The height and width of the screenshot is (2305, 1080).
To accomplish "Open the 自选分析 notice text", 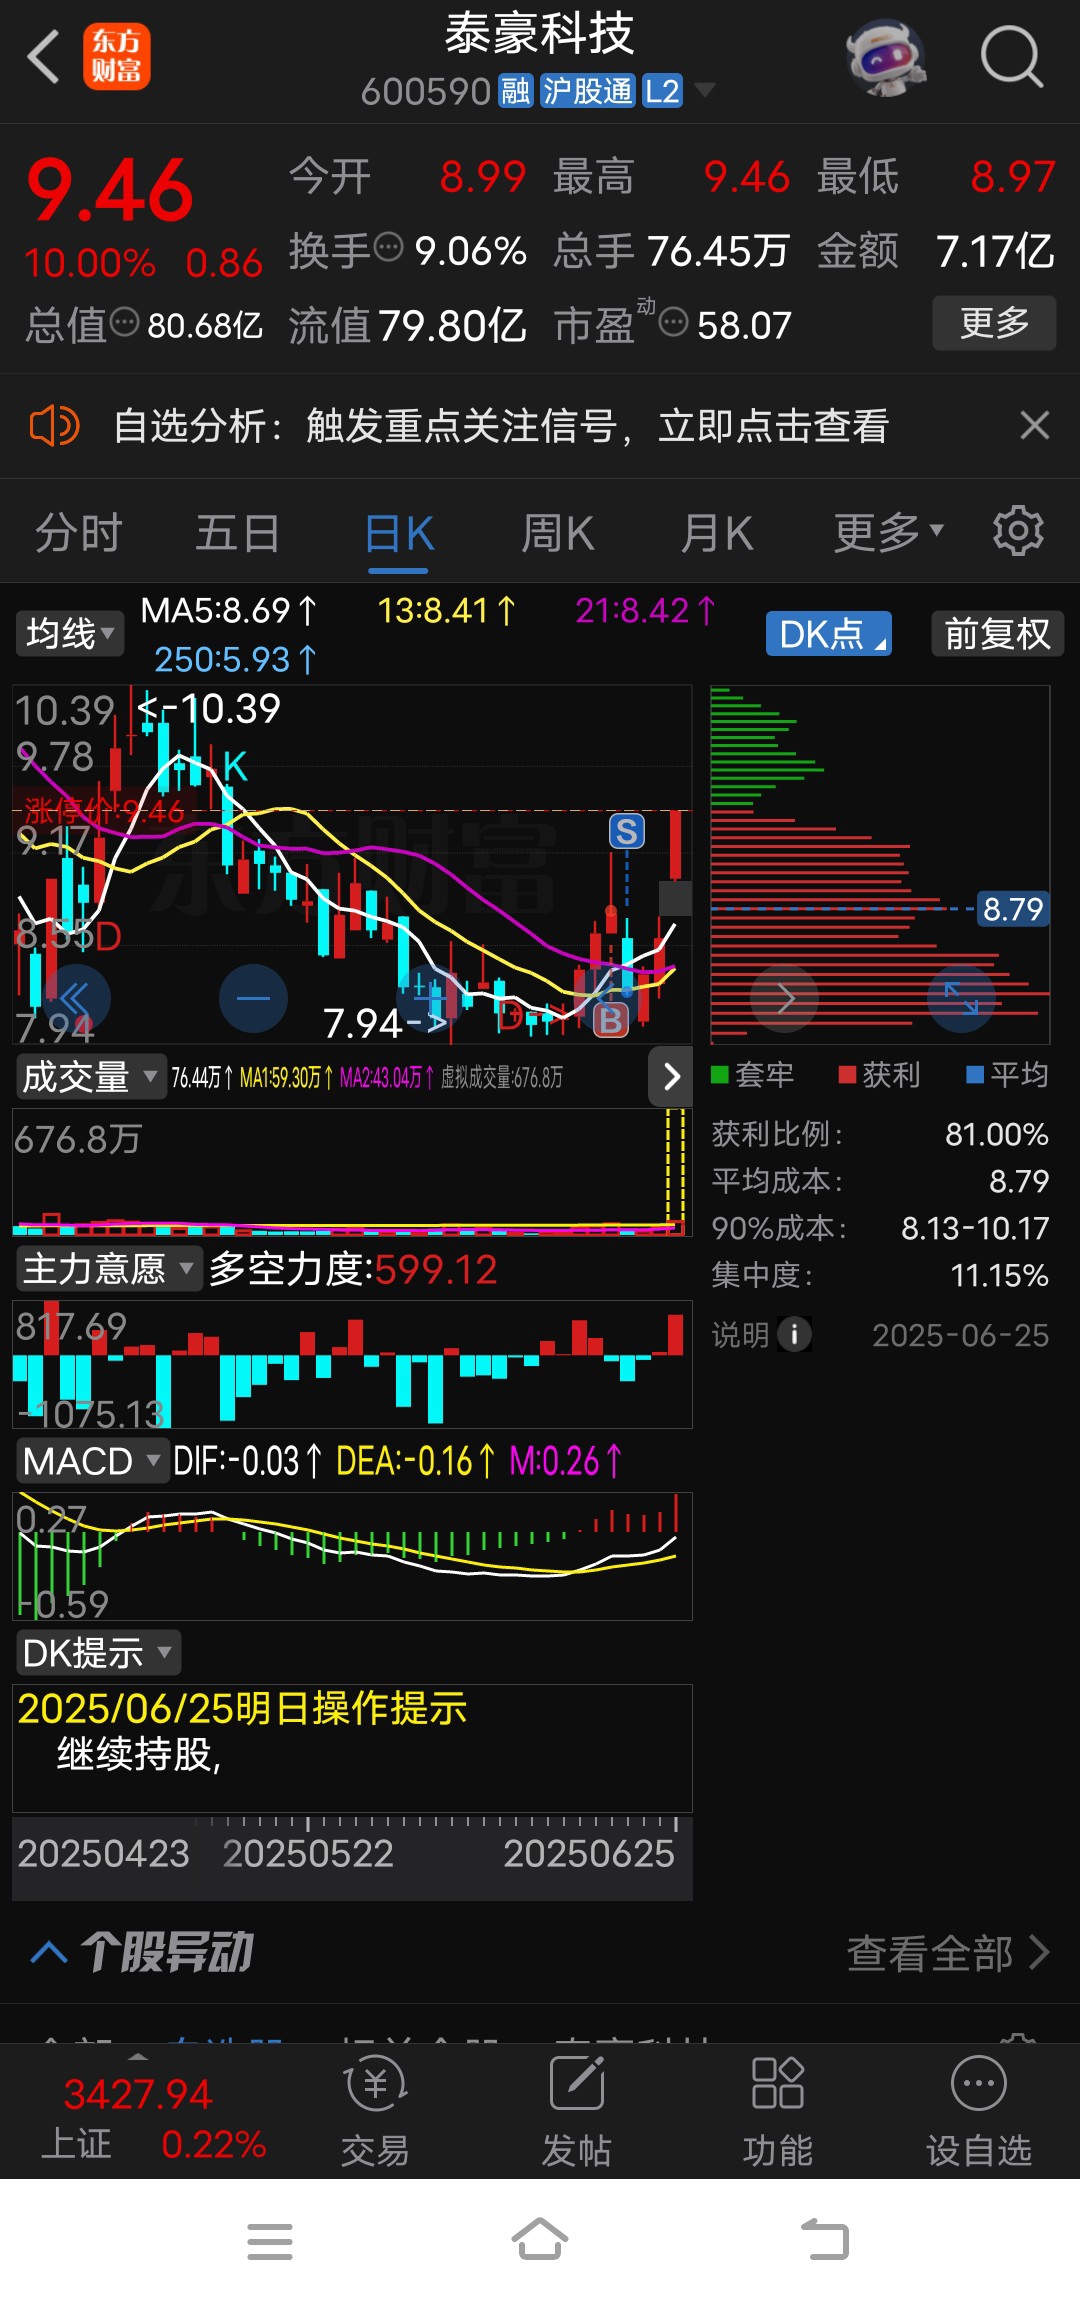I will [x=501, y=426].
